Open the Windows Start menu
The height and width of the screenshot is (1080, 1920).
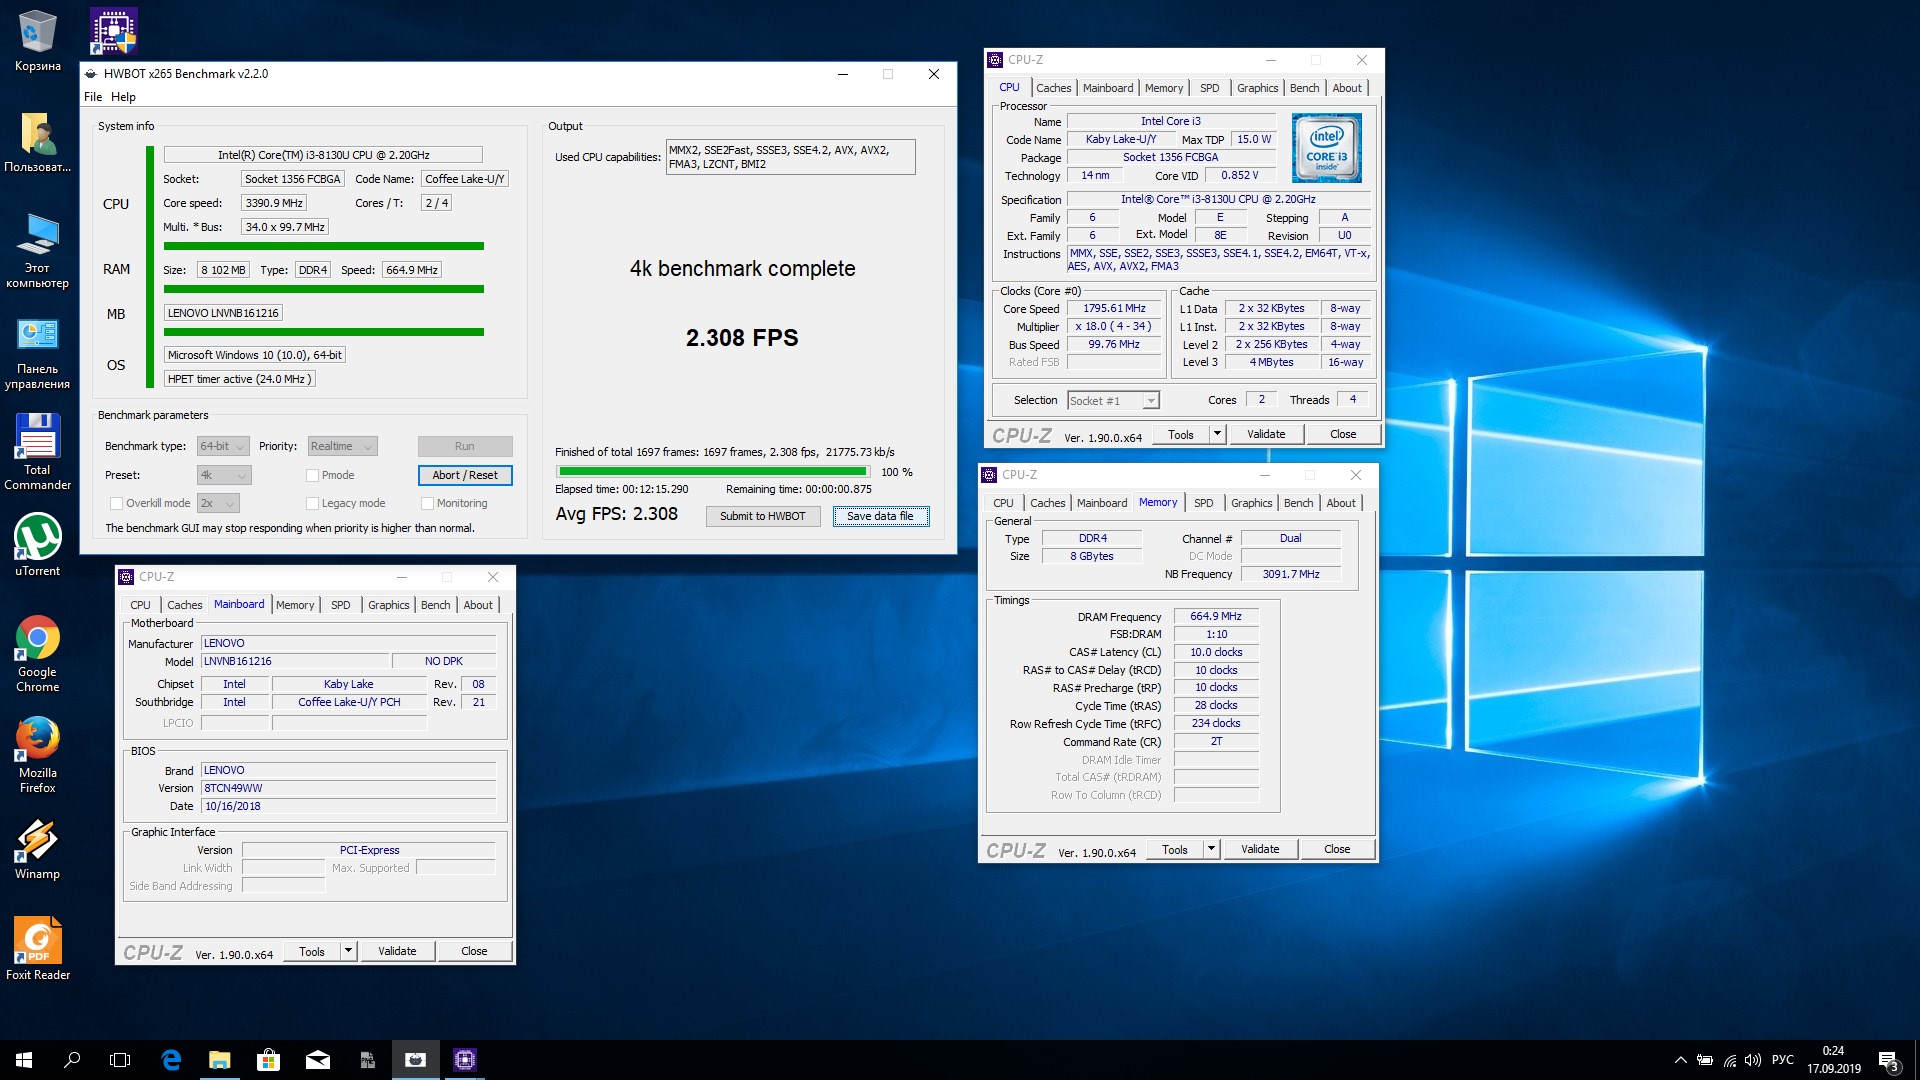24,1060
